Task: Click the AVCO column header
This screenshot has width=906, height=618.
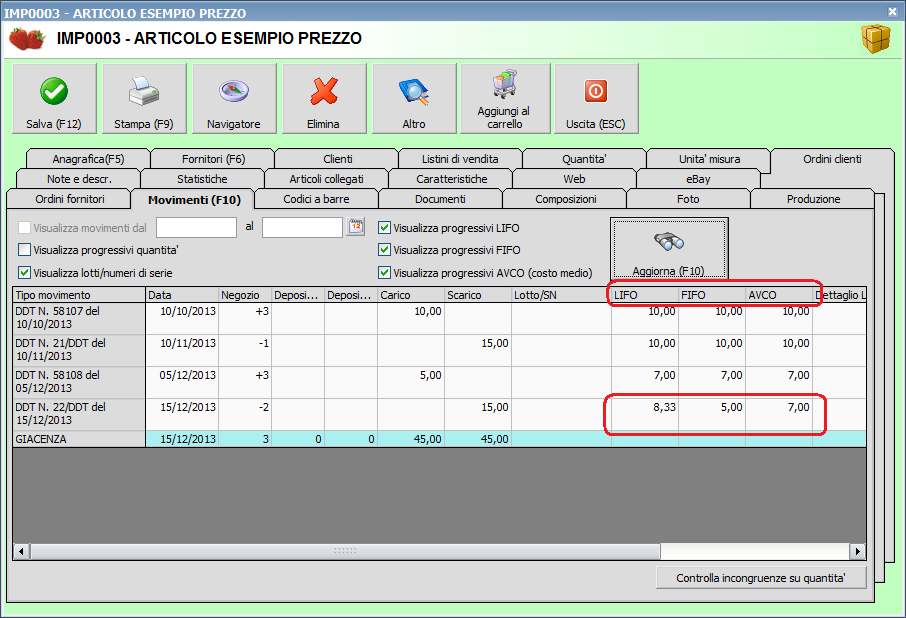Action: tap(779, 295)
